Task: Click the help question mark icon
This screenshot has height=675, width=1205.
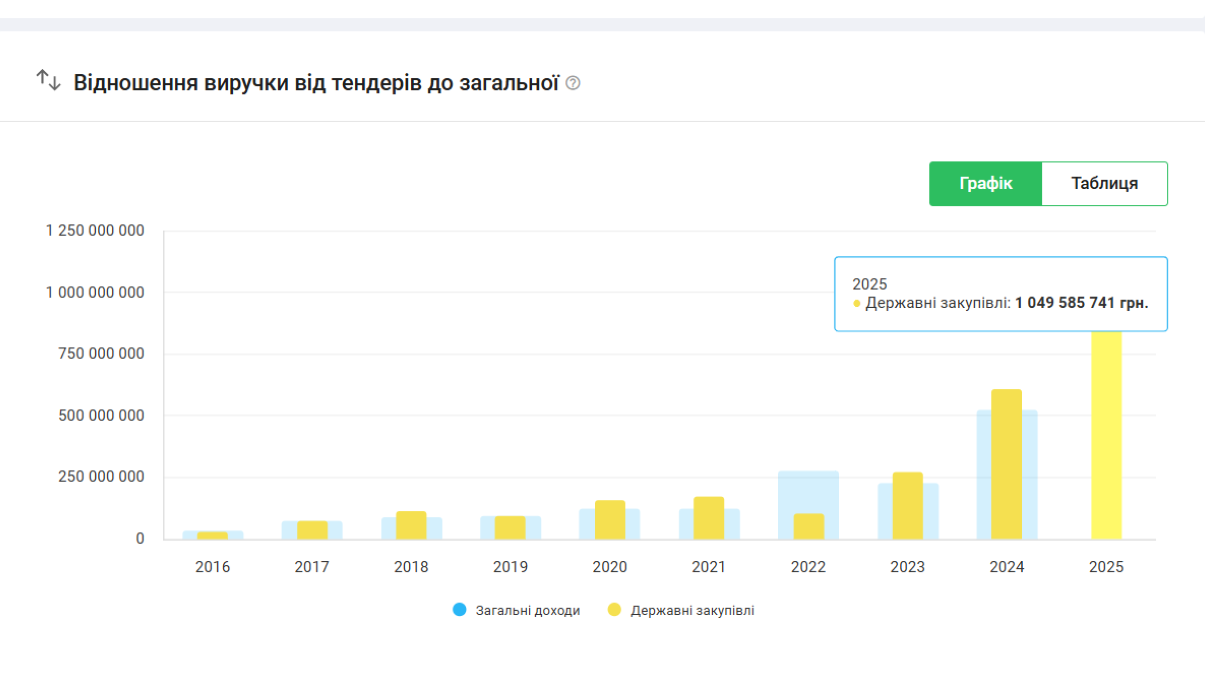Action: pos(573,84)
